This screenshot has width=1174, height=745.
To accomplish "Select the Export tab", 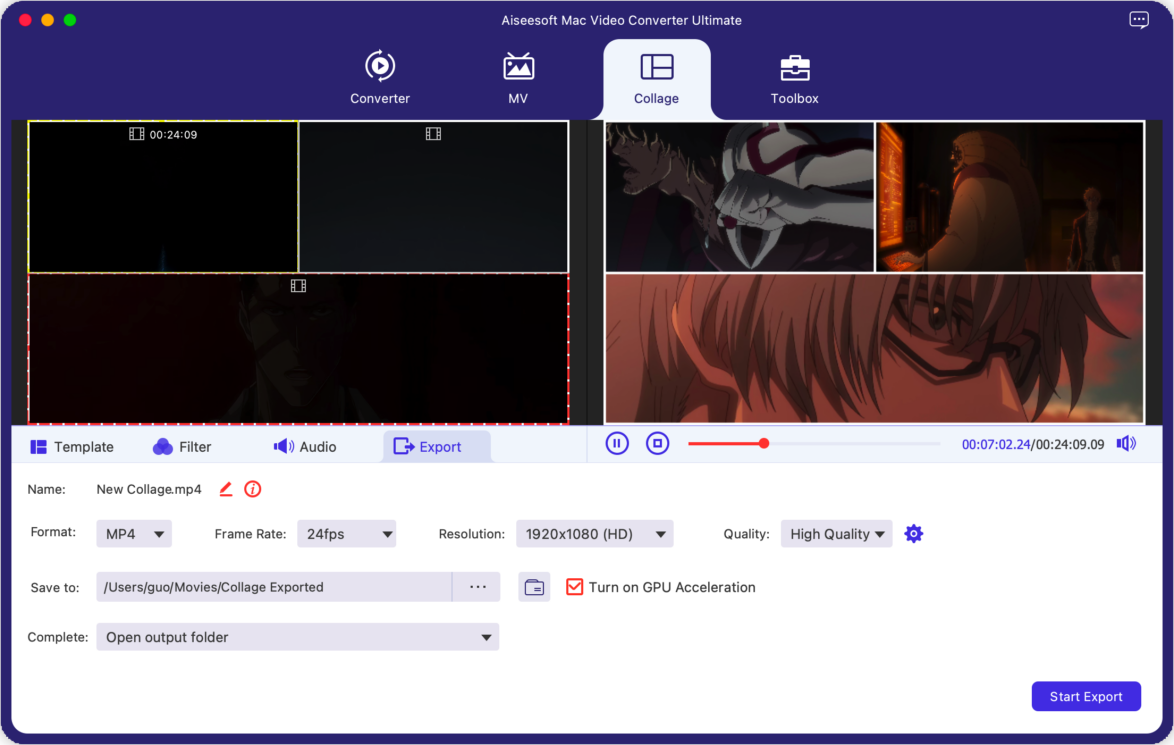I will coord(437,446).
